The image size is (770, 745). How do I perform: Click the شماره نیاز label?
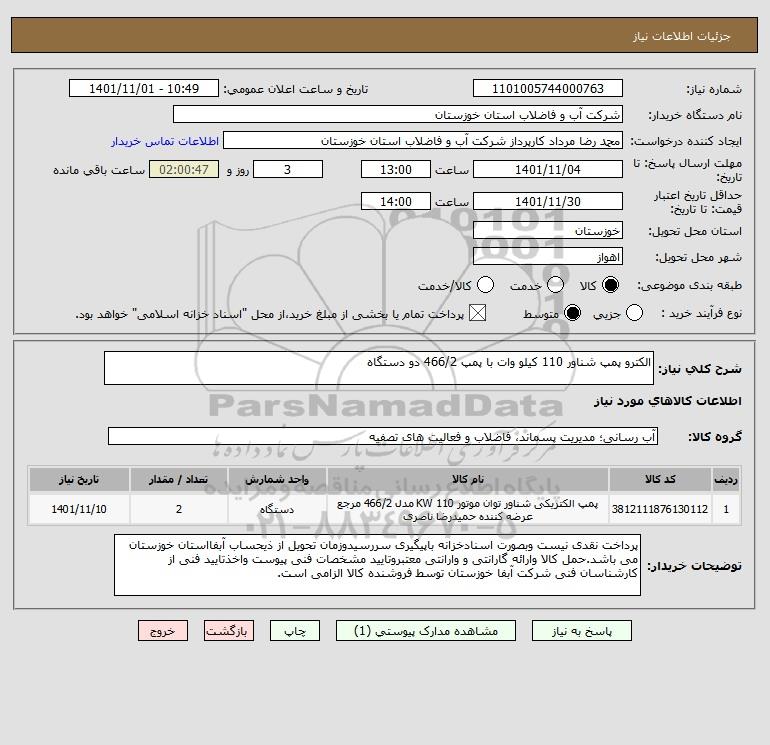pos(714,89)
